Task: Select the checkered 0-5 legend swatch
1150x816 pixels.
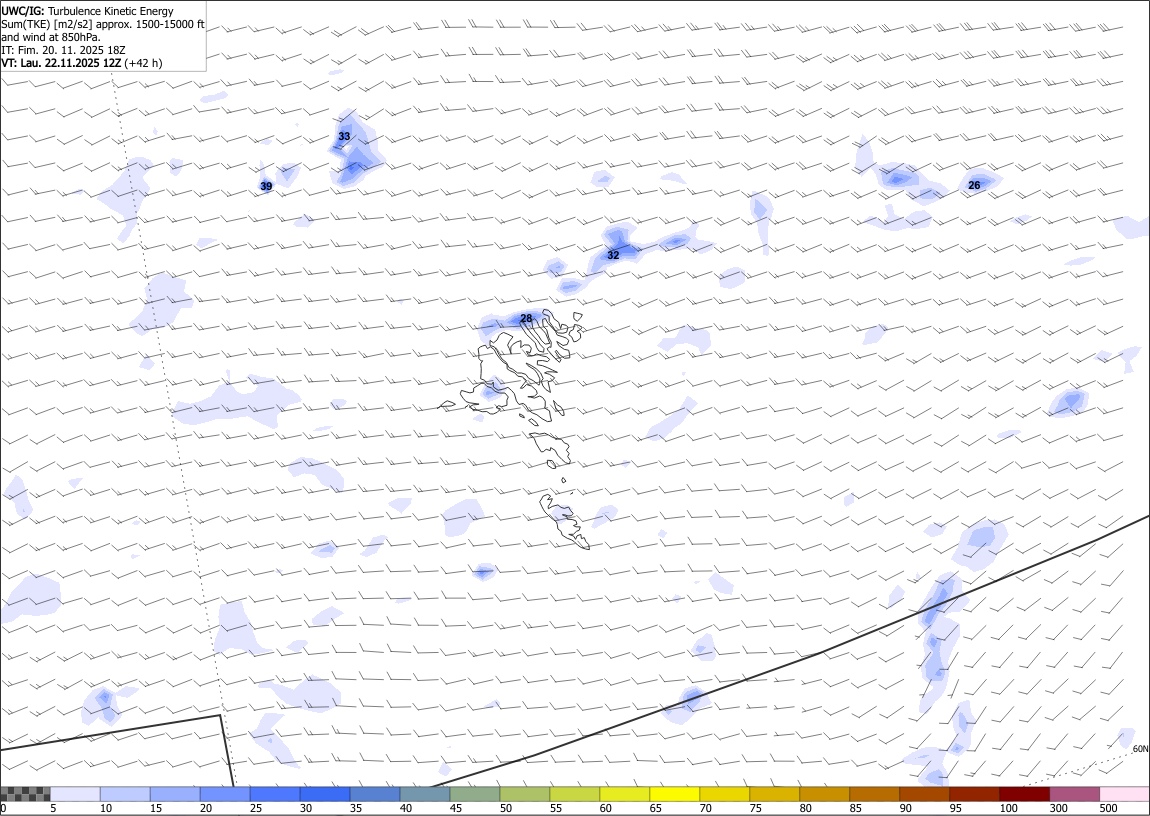Action: pos(25,794)
